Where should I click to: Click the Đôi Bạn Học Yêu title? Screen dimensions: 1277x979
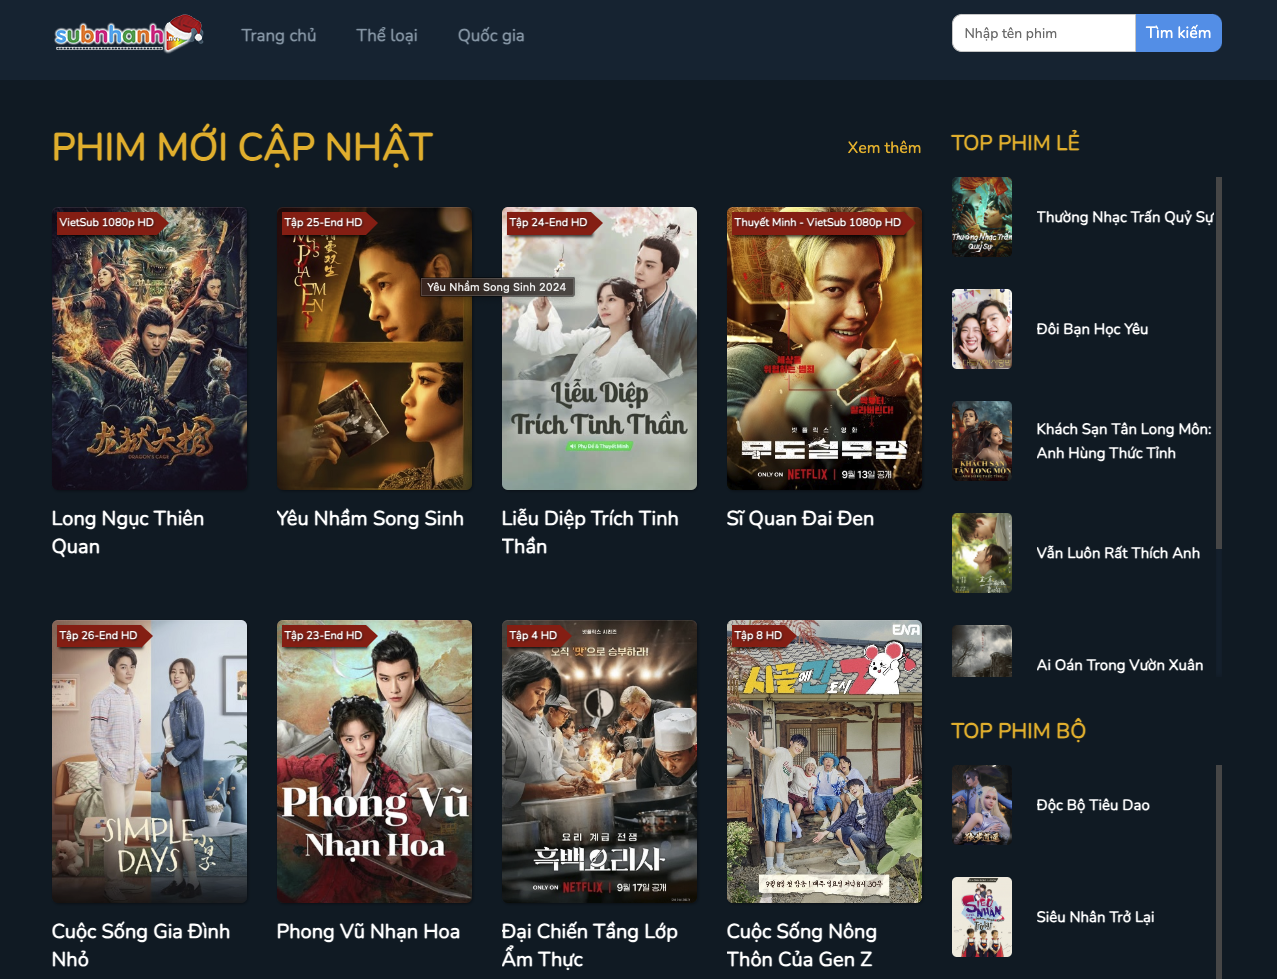click(x=1092, y=329)
